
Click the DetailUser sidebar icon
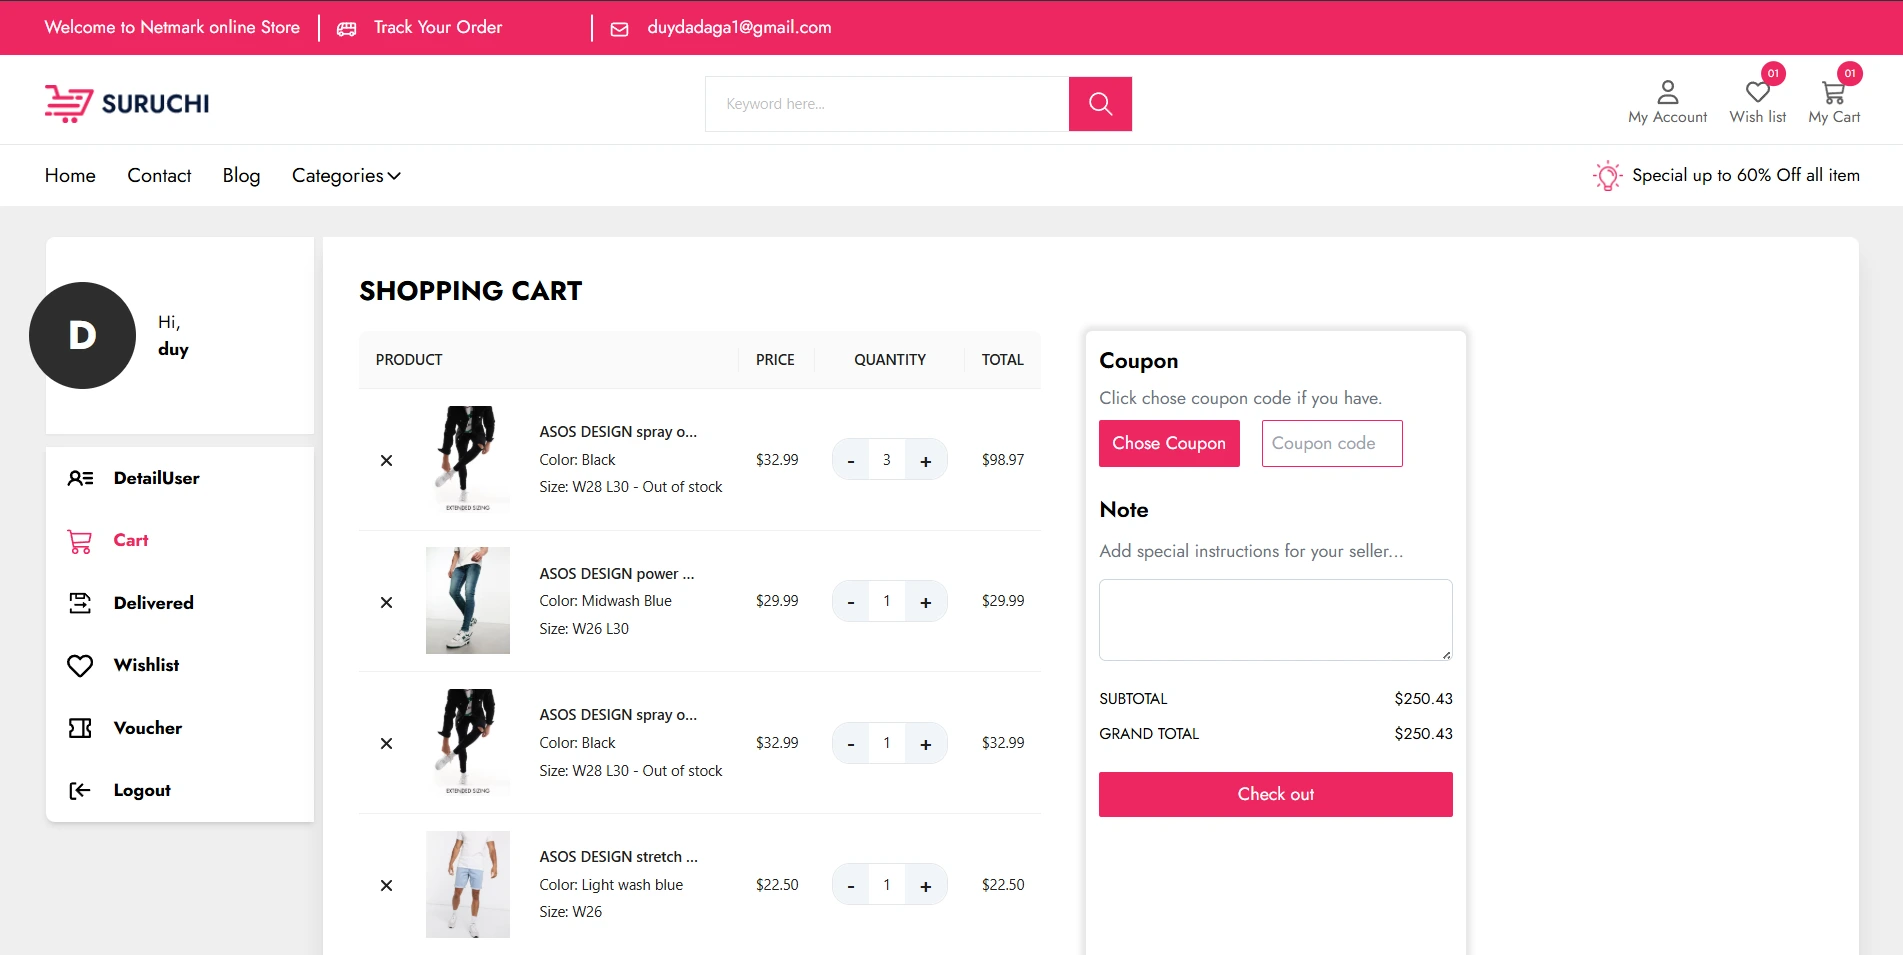80,478
